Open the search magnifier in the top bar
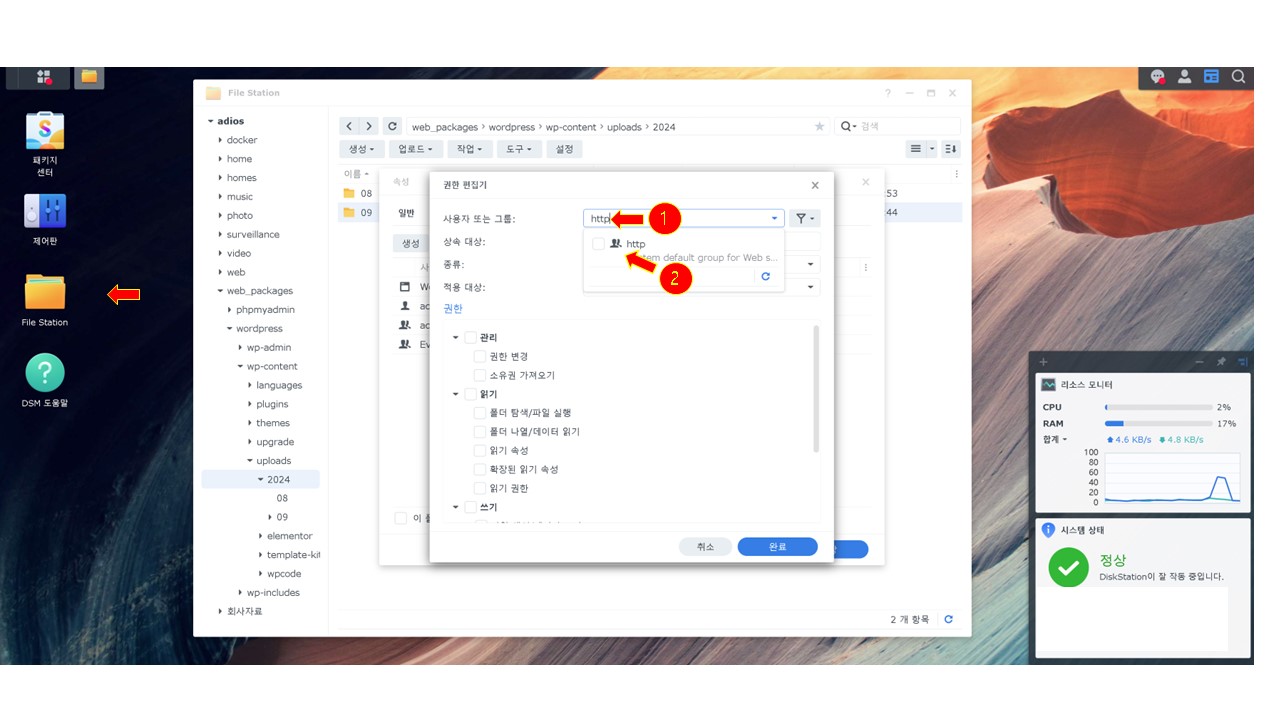1280x720 pixels. pyautogui.click(x=1238, y=77)
